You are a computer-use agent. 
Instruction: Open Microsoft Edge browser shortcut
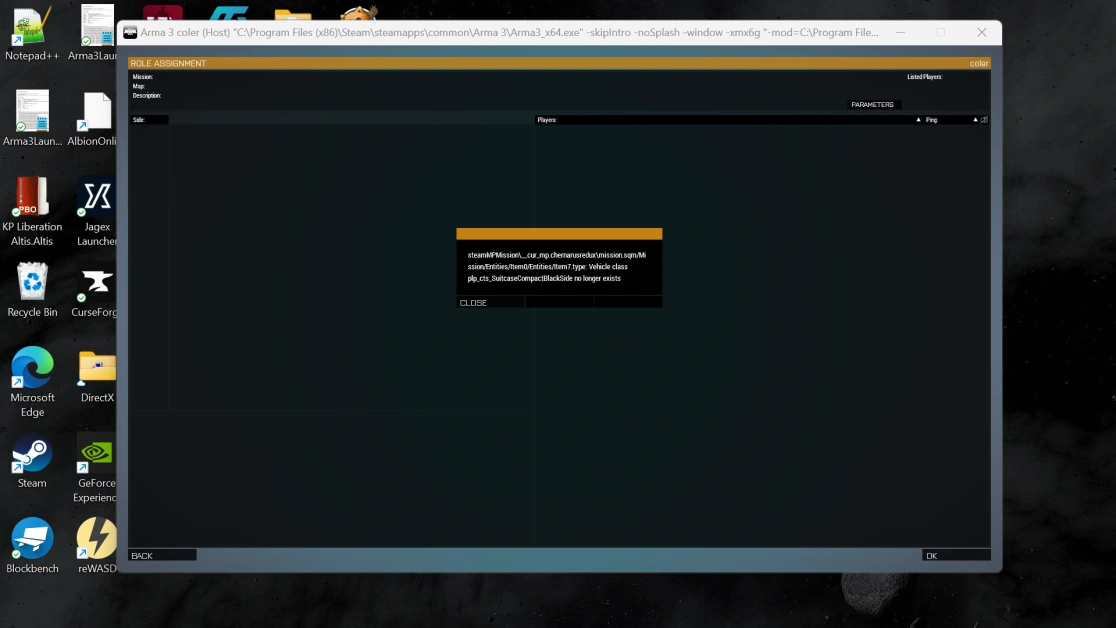point(32,382)
